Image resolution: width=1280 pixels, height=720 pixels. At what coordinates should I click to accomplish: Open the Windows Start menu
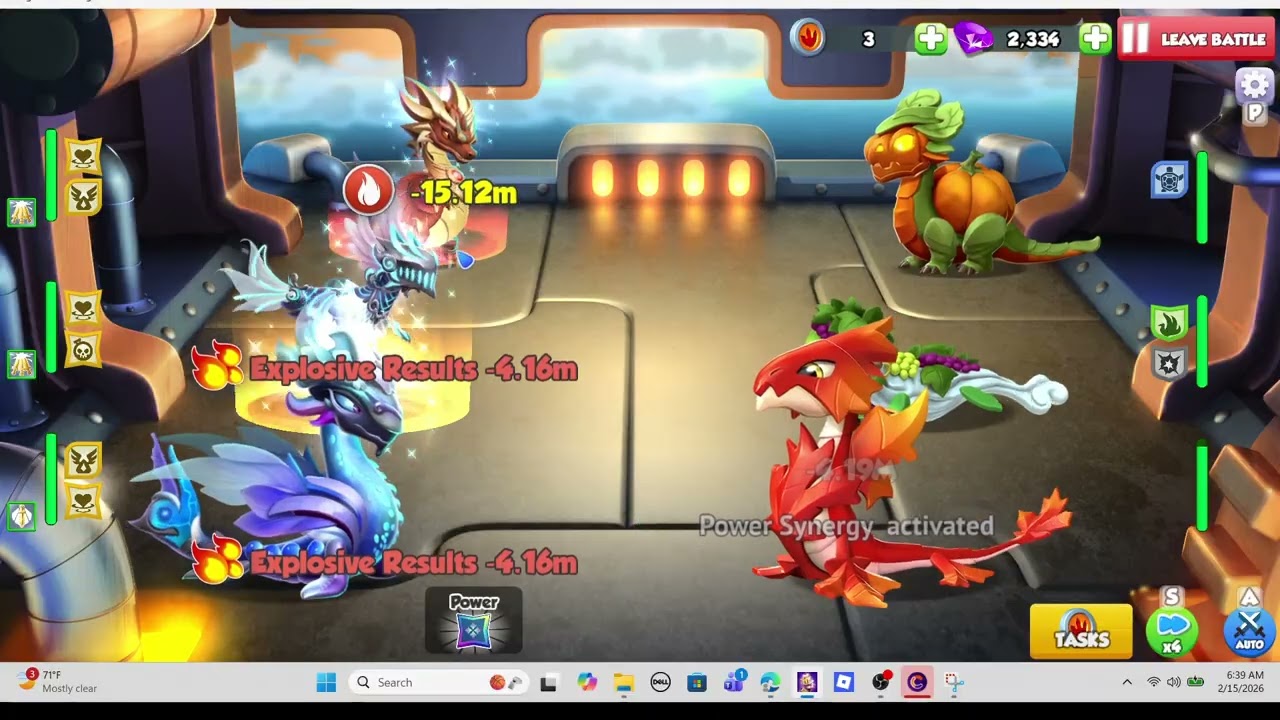pyautogui.click(x=326, y=683)
